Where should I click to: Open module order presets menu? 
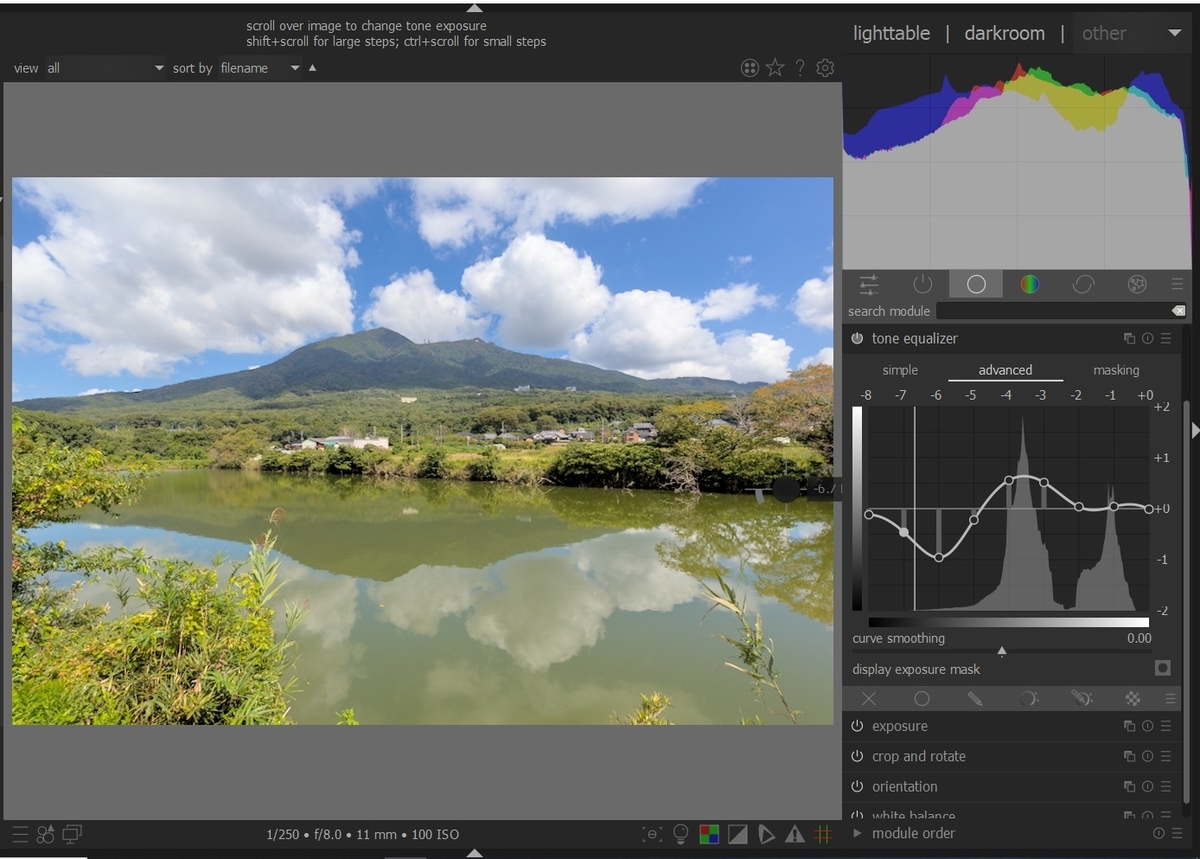tap(1177, 833)
